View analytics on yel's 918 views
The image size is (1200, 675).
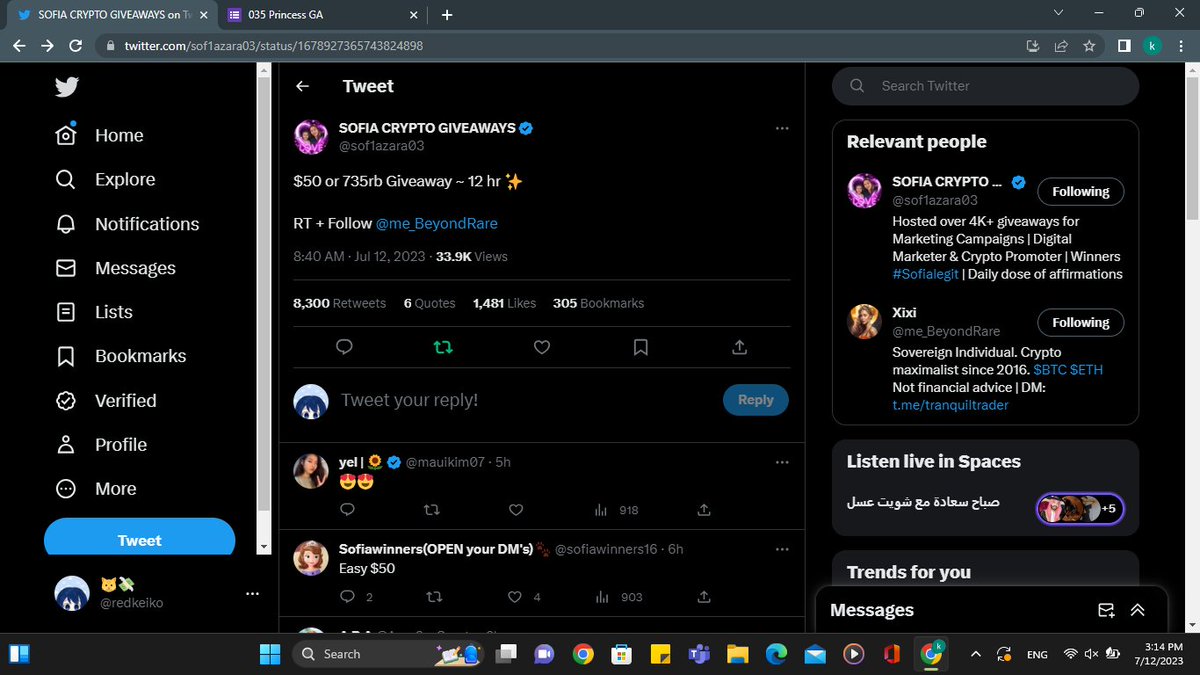(616, 510)
